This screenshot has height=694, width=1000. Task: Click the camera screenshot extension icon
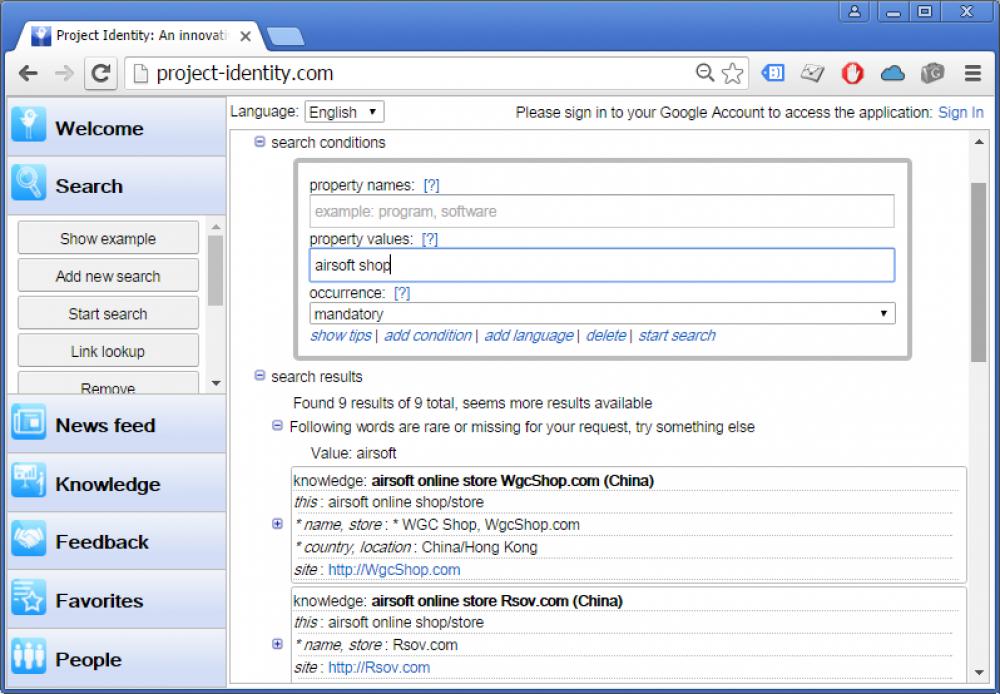point(932,73)
